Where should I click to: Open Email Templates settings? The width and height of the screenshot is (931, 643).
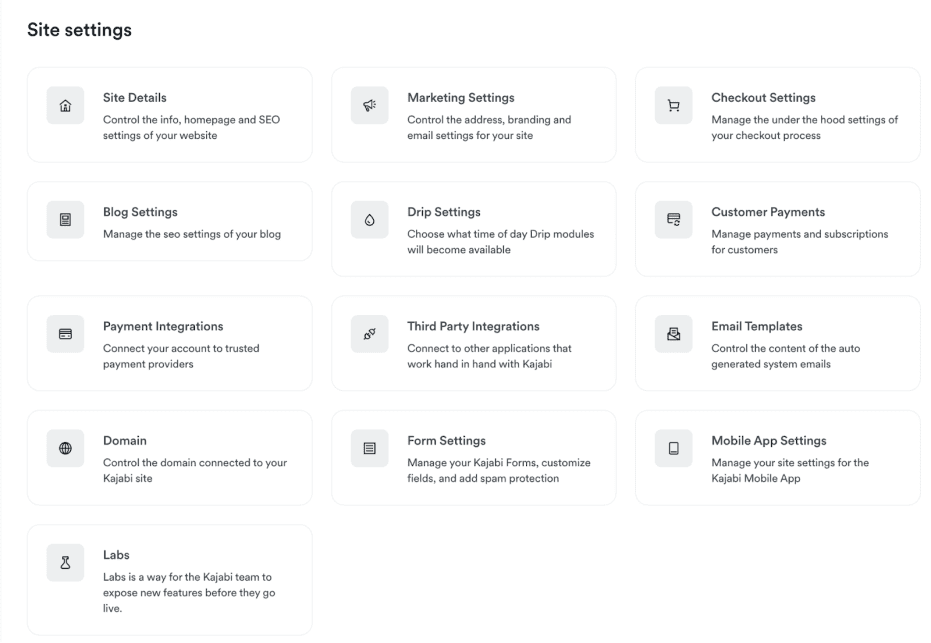coord(756,326)
